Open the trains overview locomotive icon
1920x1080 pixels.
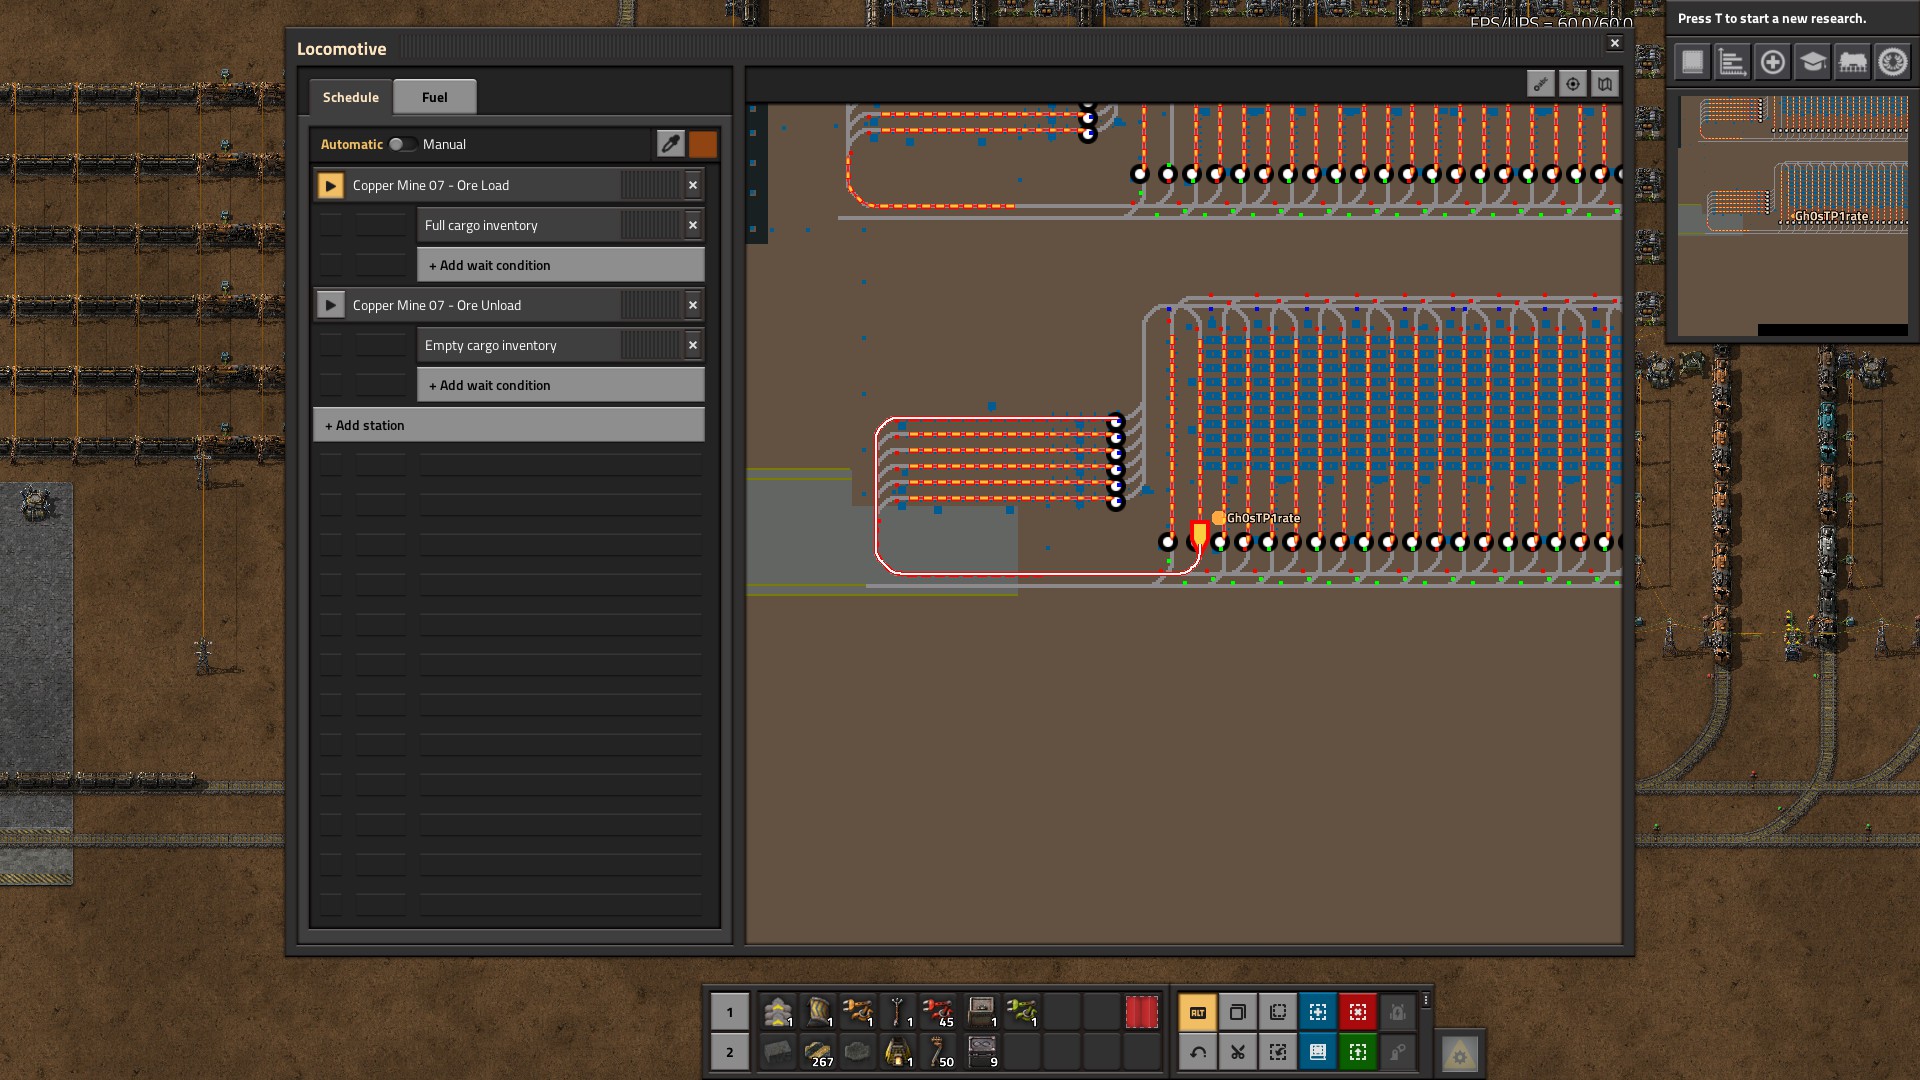(x=1852, y=62)
